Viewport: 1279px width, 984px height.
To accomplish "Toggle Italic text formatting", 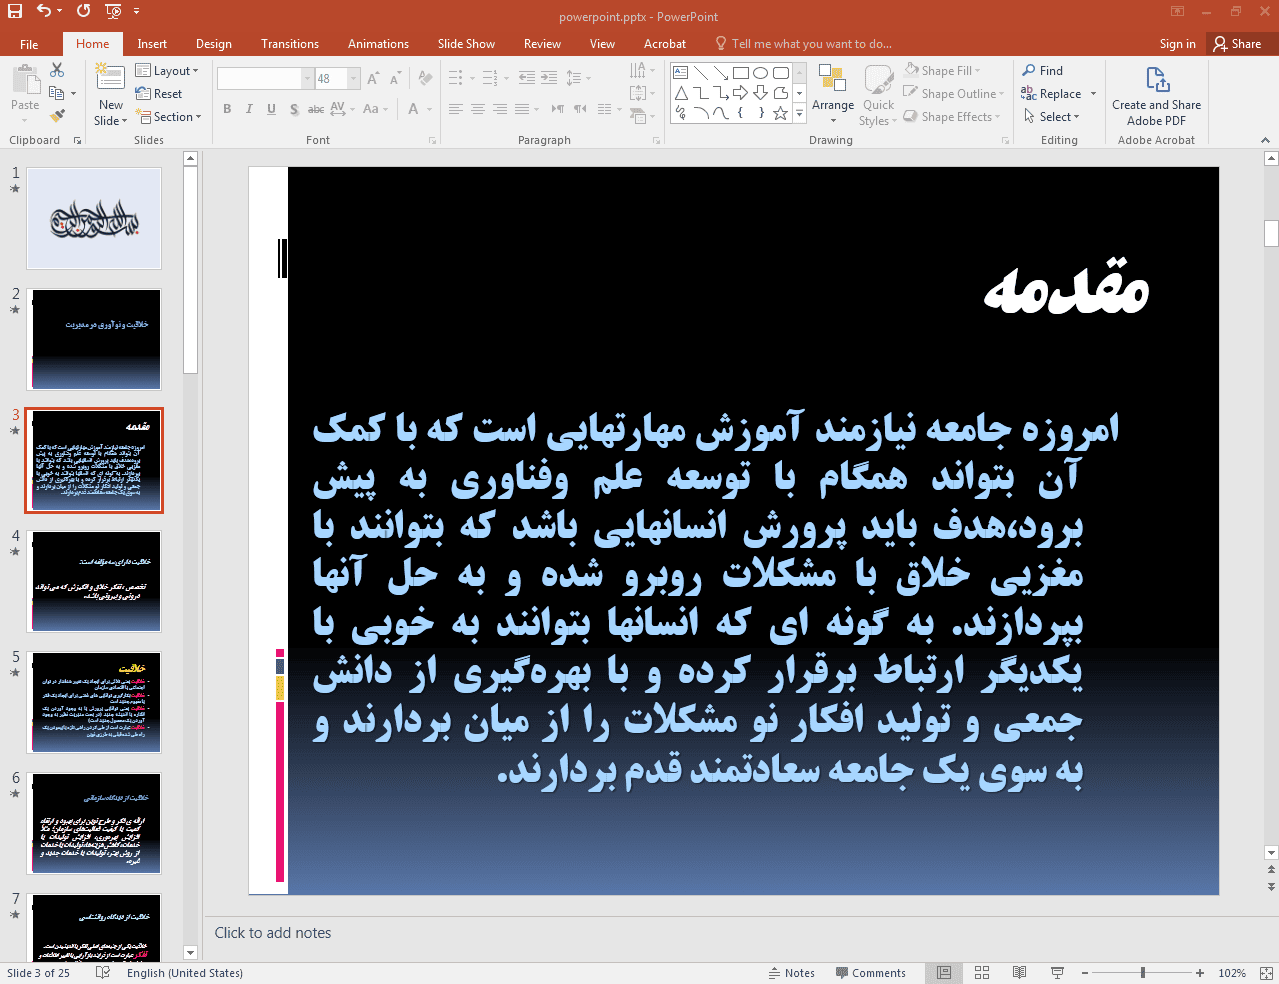I will tap(249, 109).
